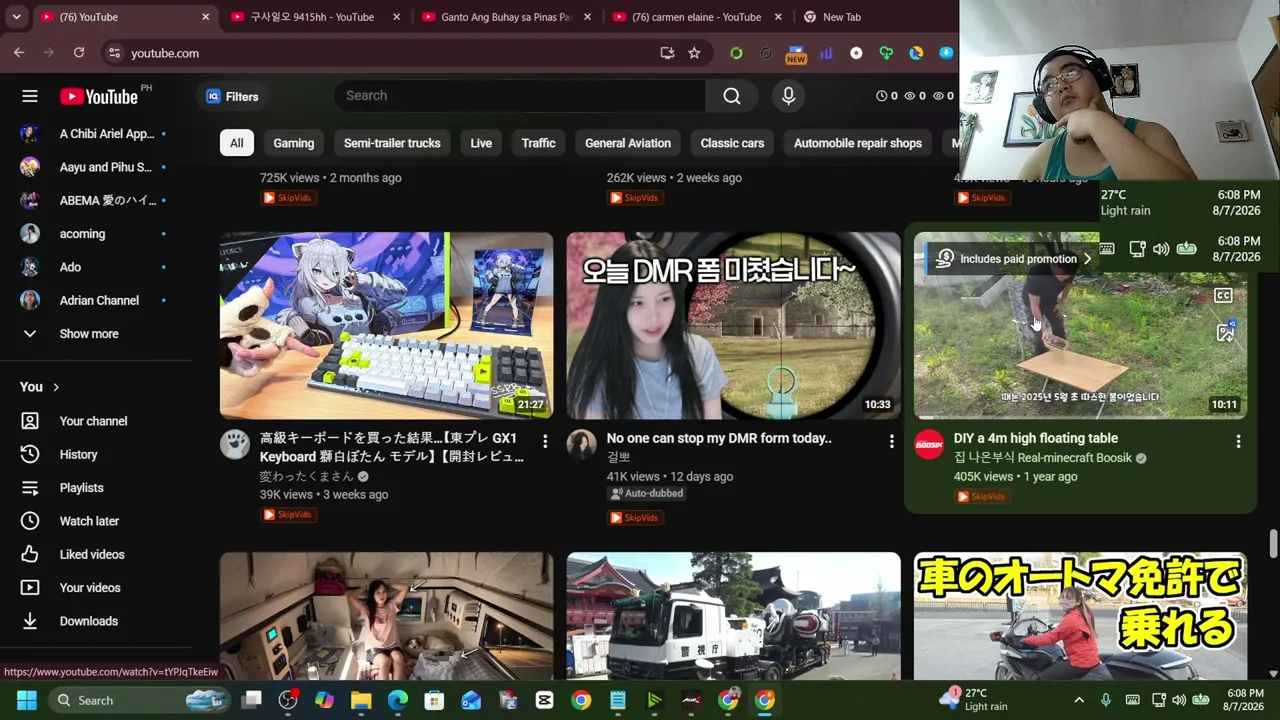
Task: Show hidden system tray icons
Action: coord(1078,700)
